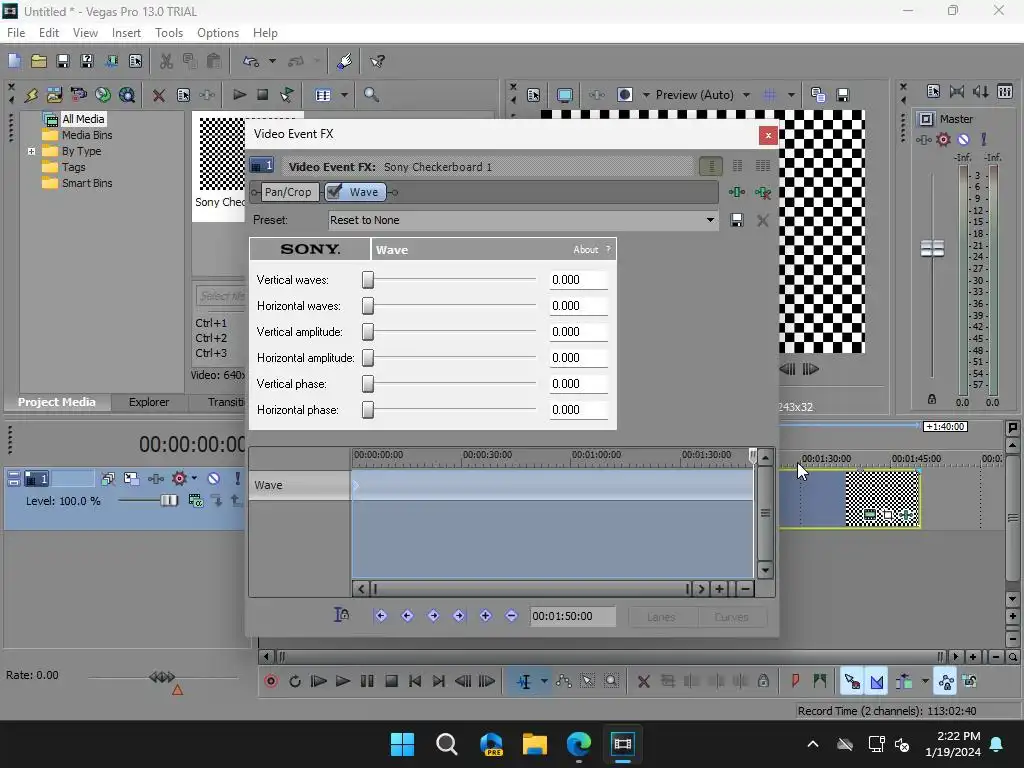Image resolution: width=1024 pixels, height=768 pixels.
Task: Open the edit tool dropdown arrow in transport
Action: pos(544,681)
